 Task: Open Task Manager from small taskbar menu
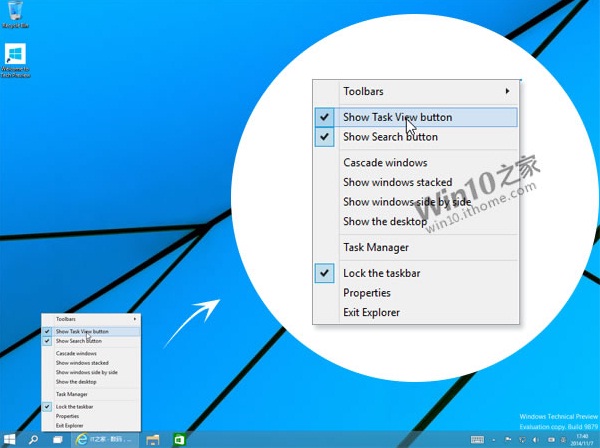pos(91,394)
